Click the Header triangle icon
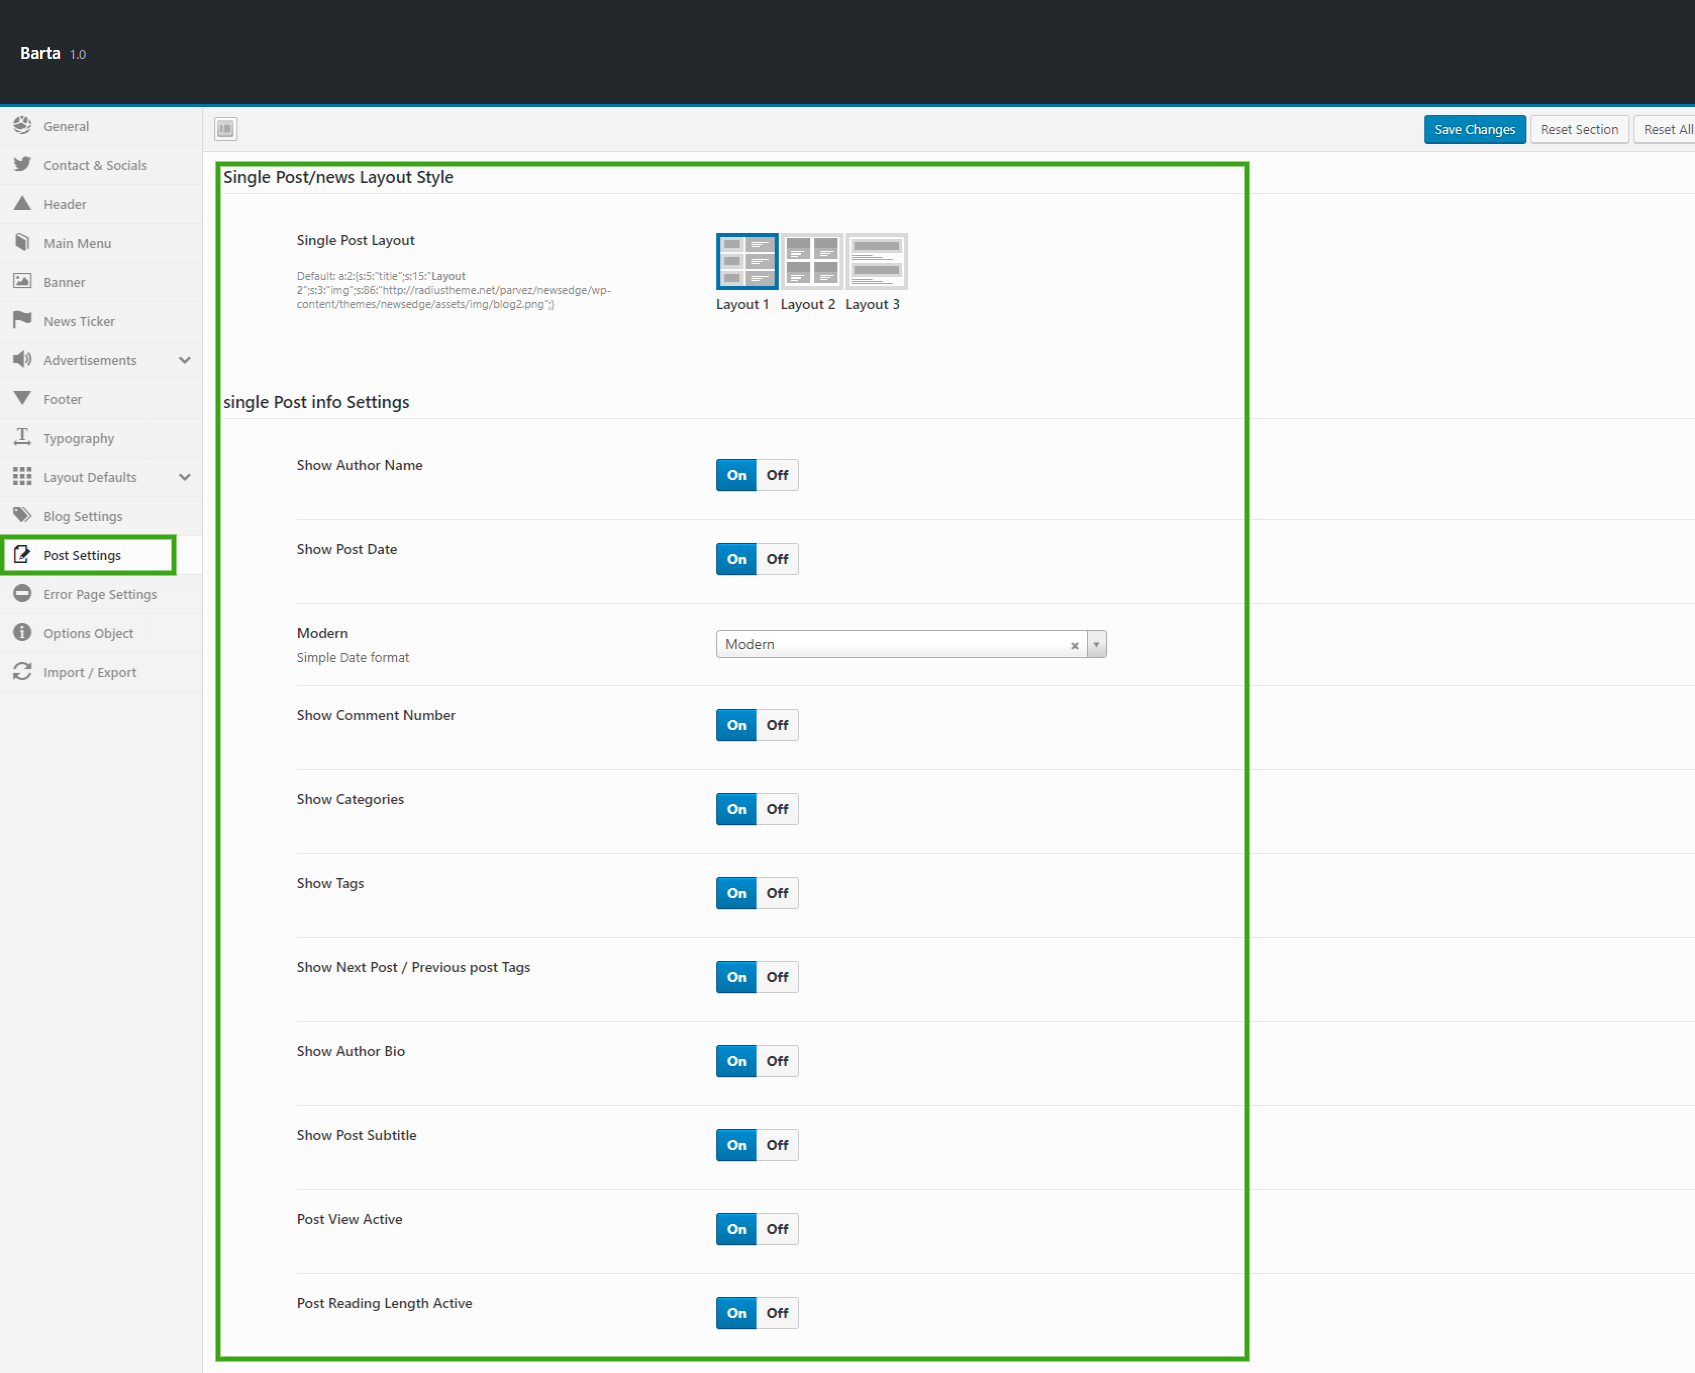 point(22,204)
